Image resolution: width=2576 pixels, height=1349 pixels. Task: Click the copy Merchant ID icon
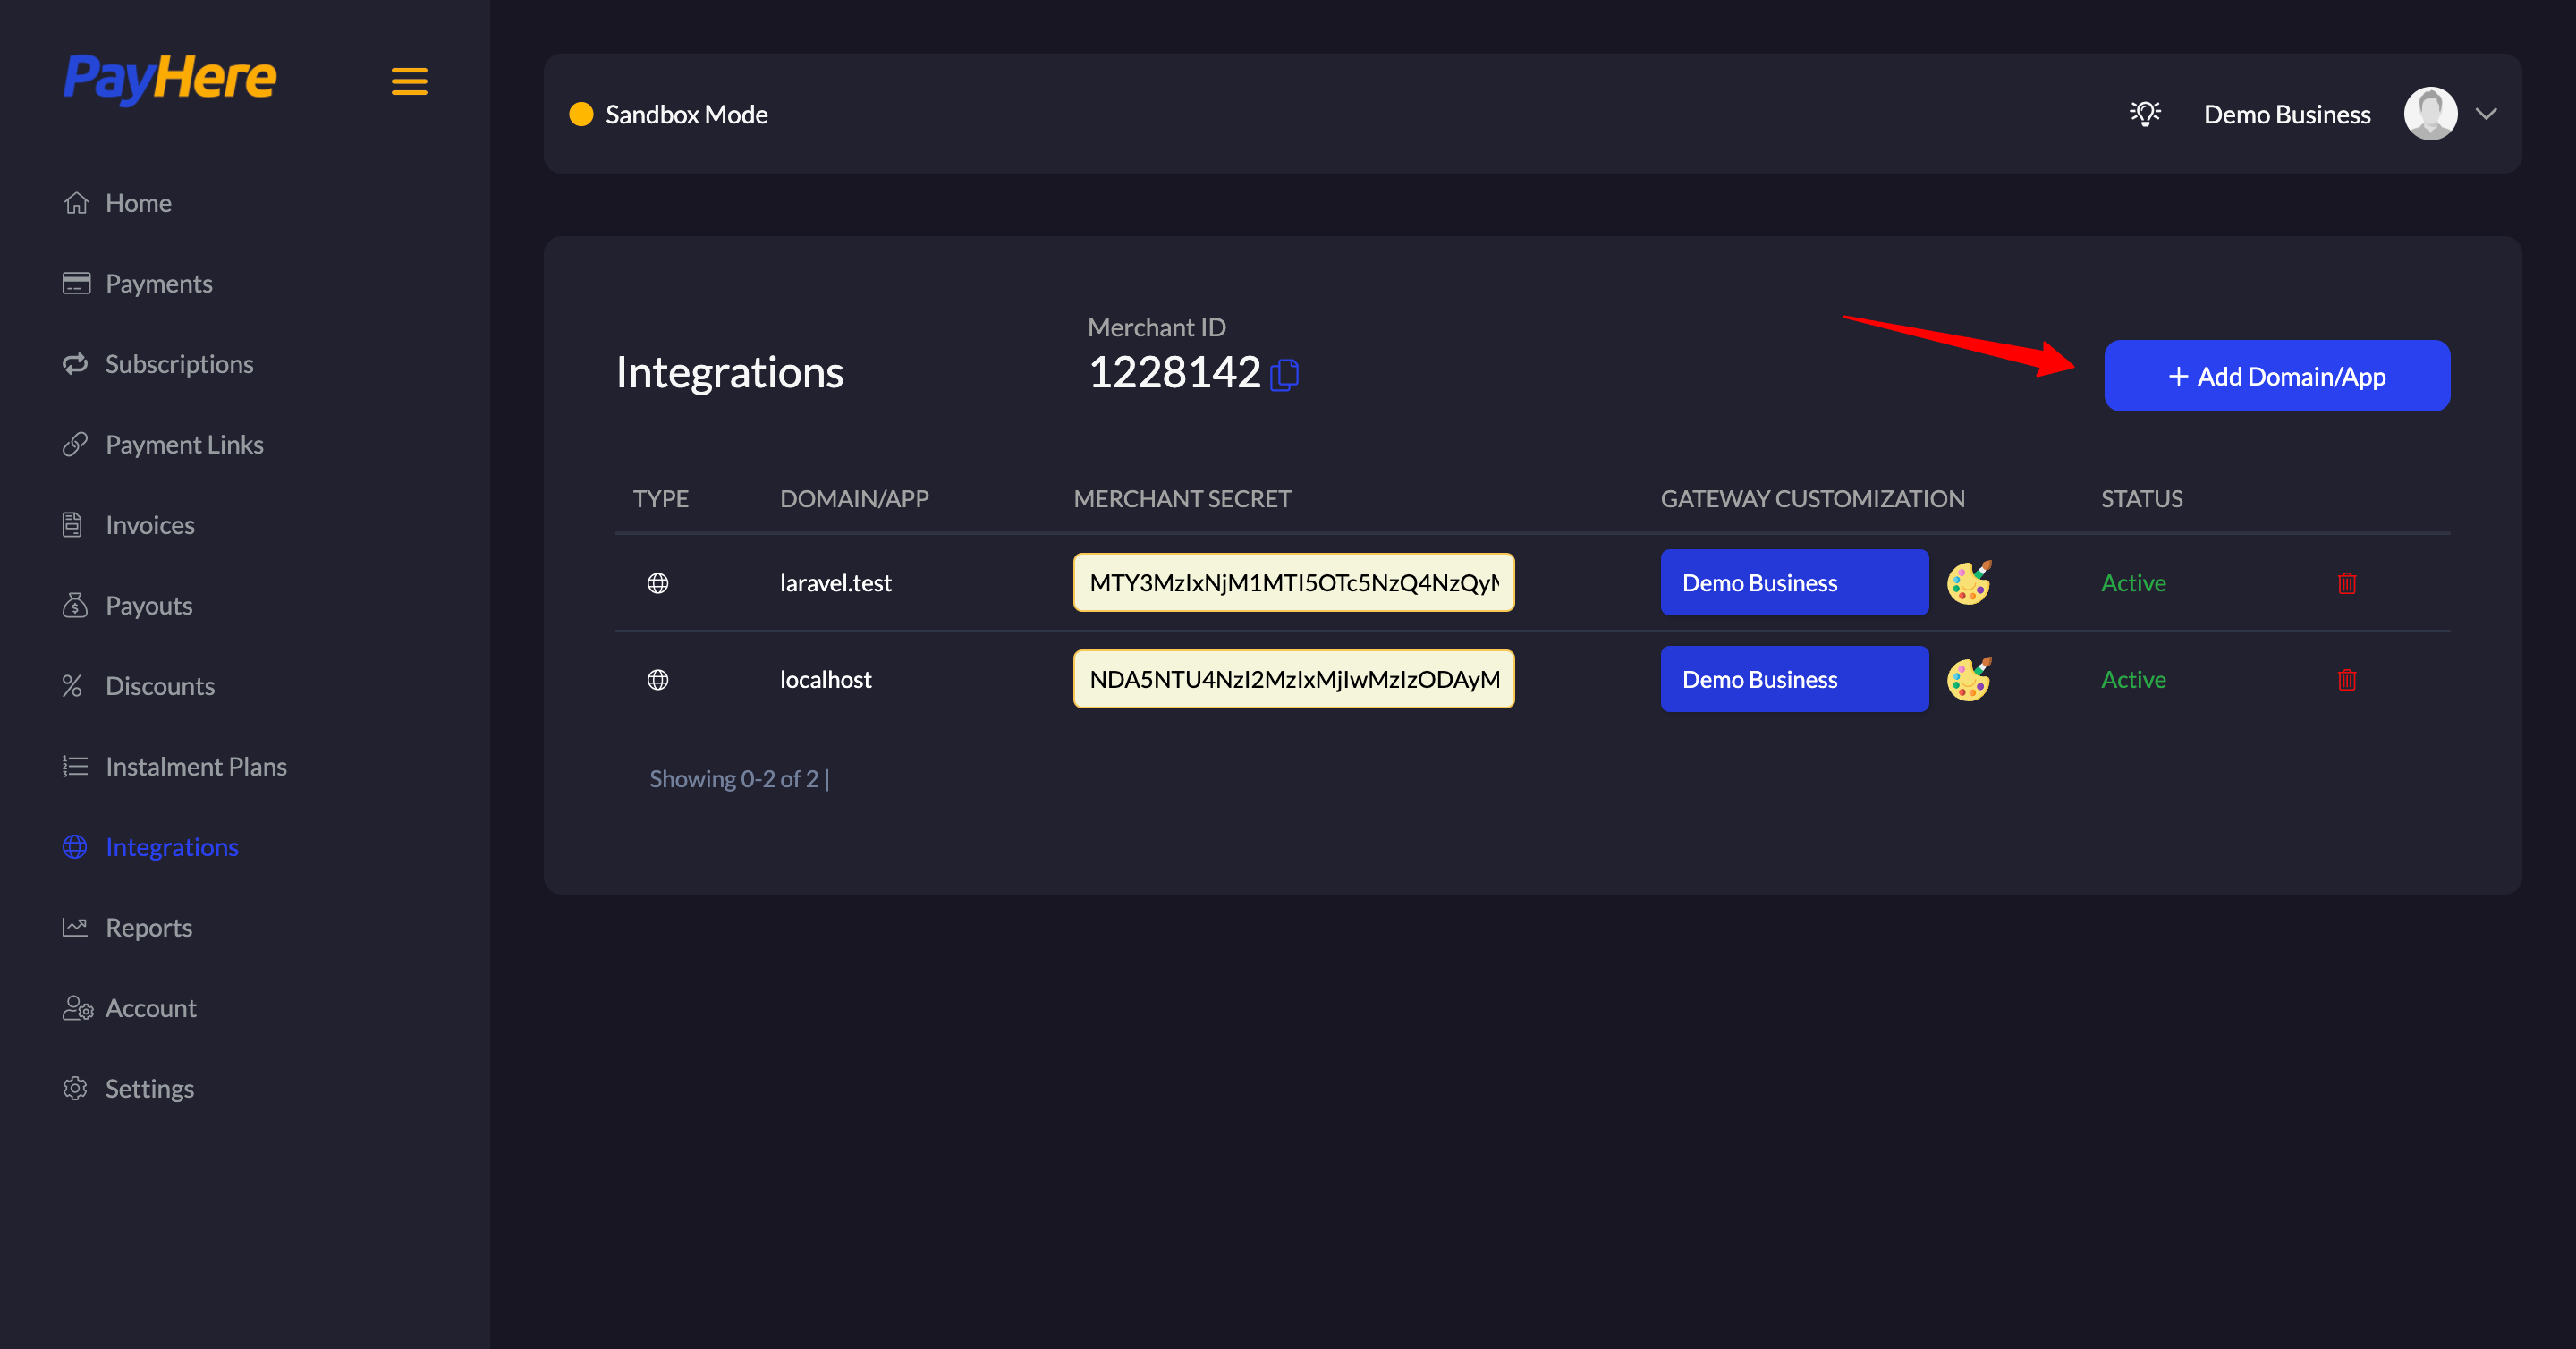point(1286,375)
